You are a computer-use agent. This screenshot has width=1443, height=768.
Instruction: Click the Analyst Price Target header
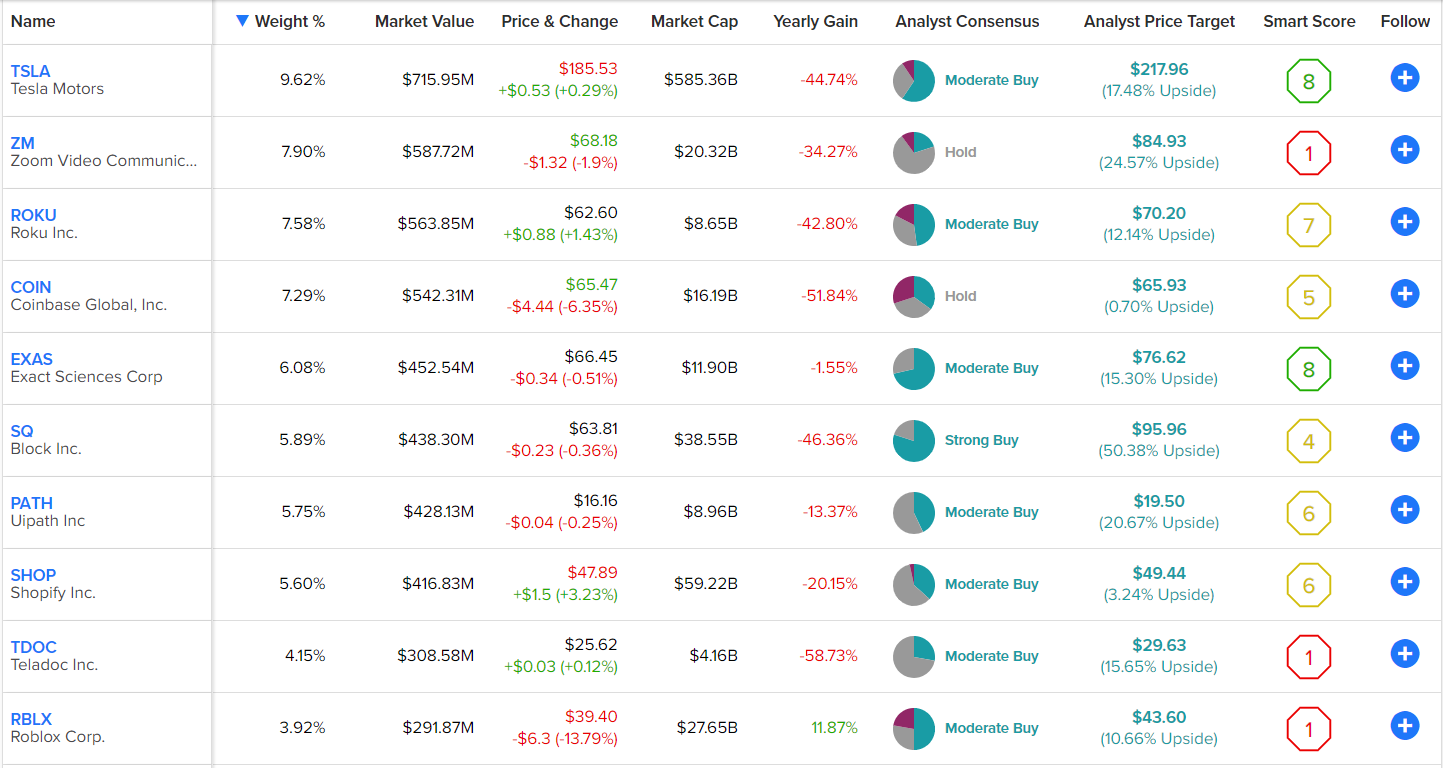tap(1159, 21)
